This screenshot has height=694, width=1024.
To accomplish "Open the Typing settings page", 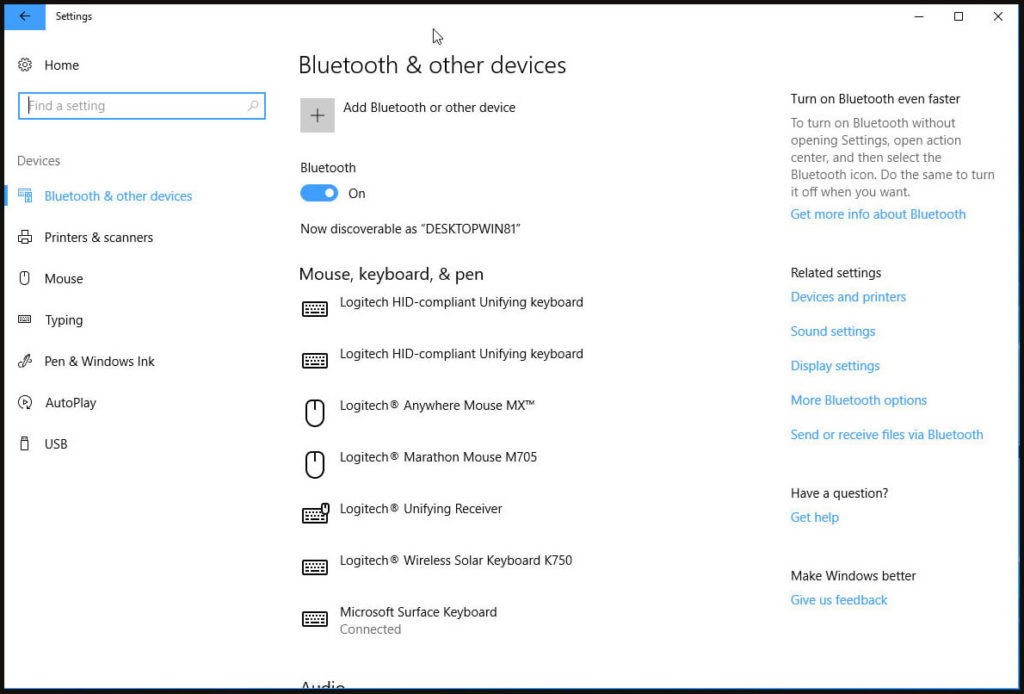I will coord(63,320).
